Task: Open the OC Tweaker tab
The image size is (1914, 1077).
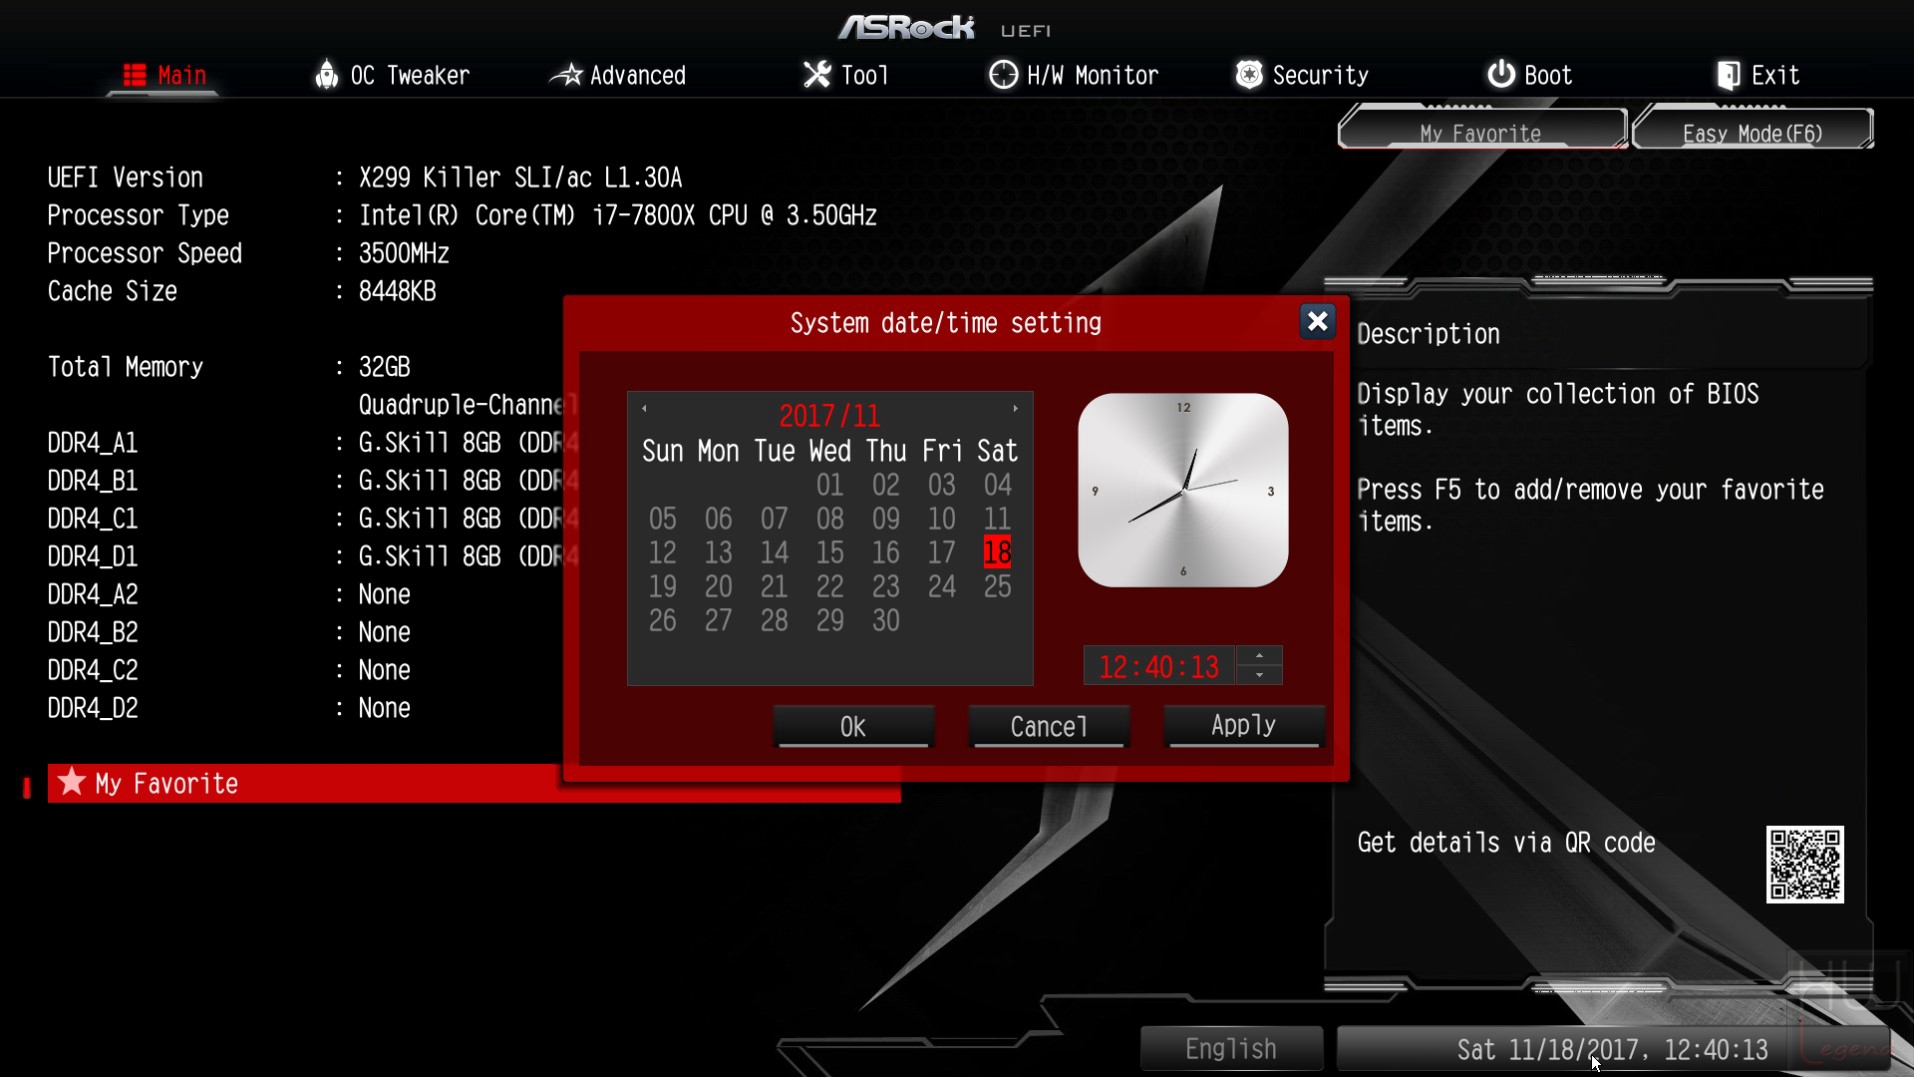Action: point(392,75)
